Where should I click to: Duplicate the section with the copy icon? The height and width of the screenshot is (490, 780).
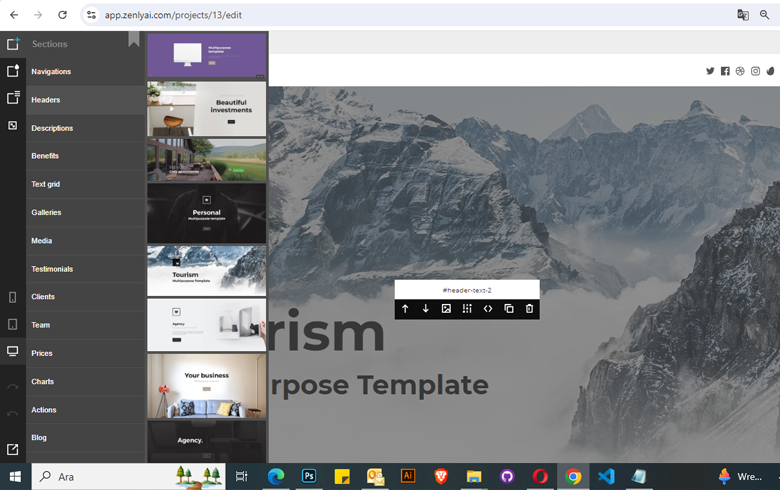509,309
